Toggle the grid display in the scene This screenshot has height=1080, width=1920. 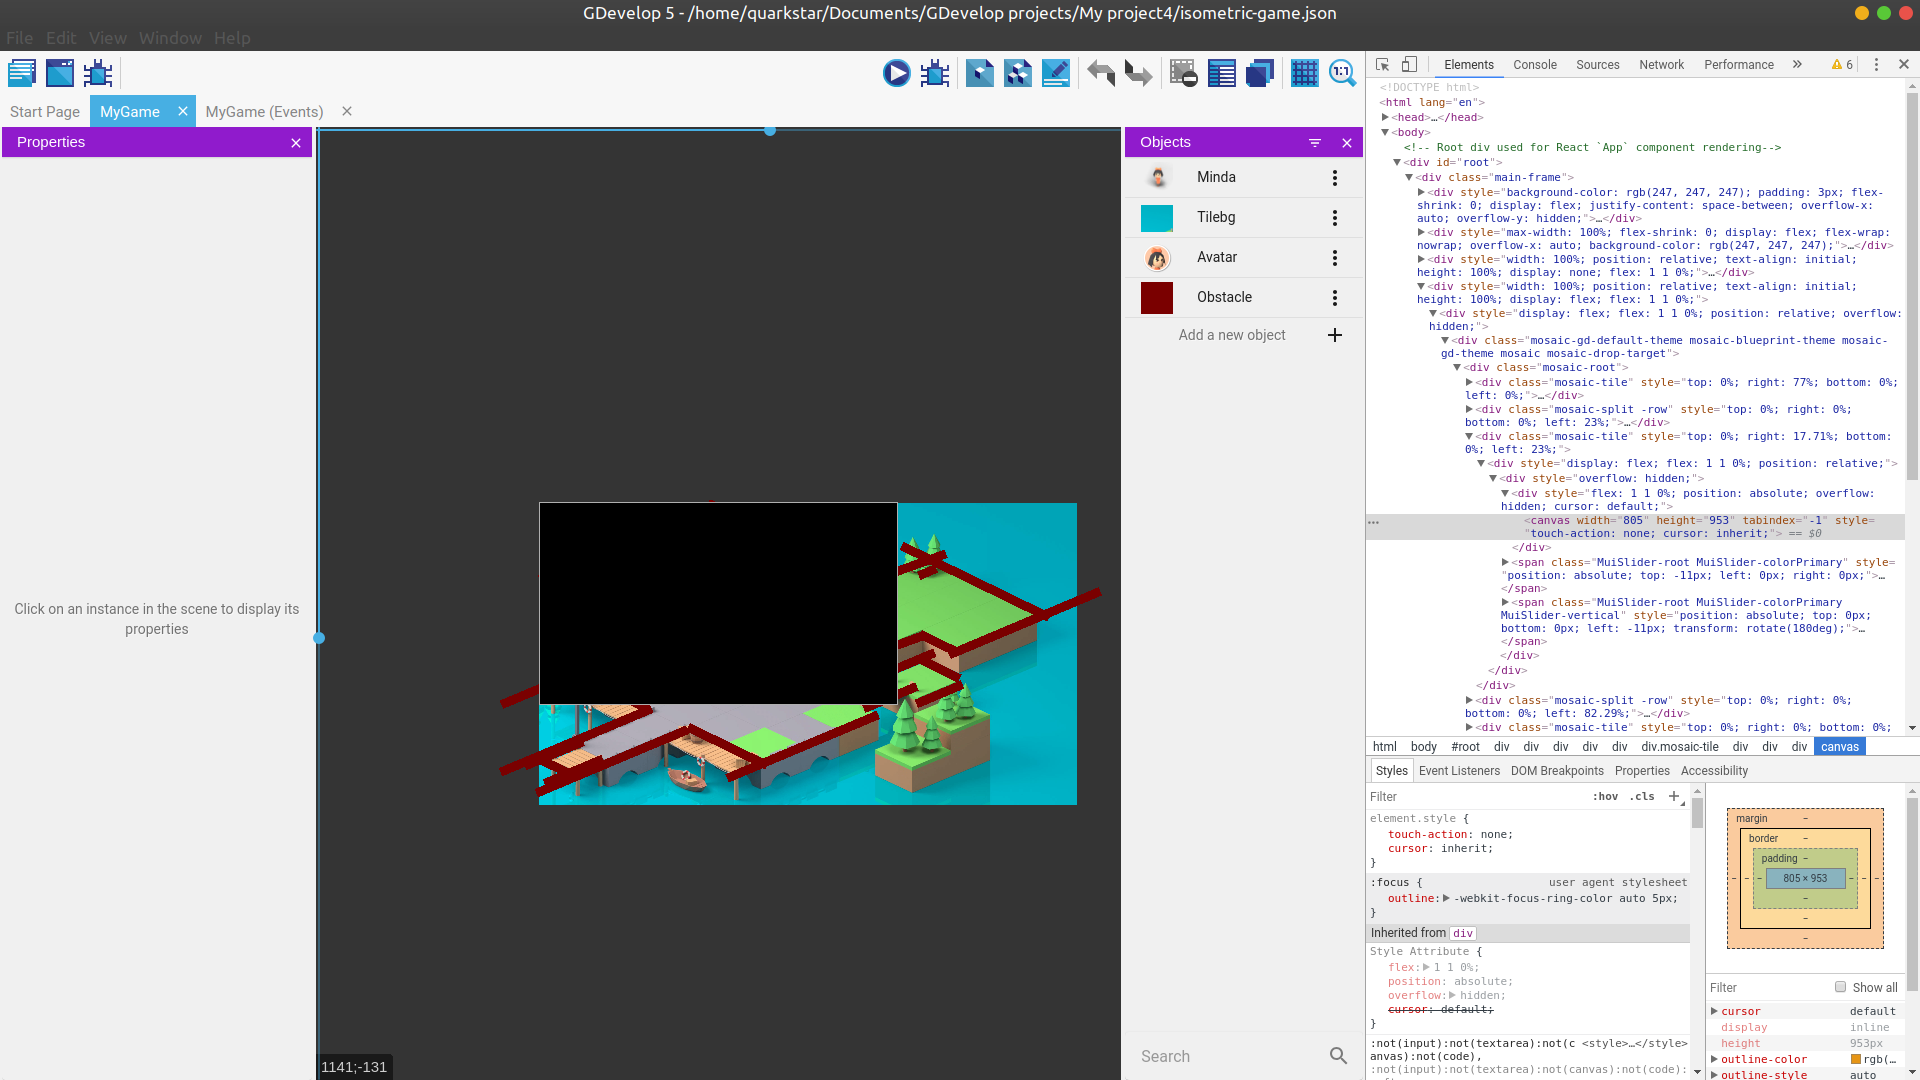click(x=1305, y=72)
